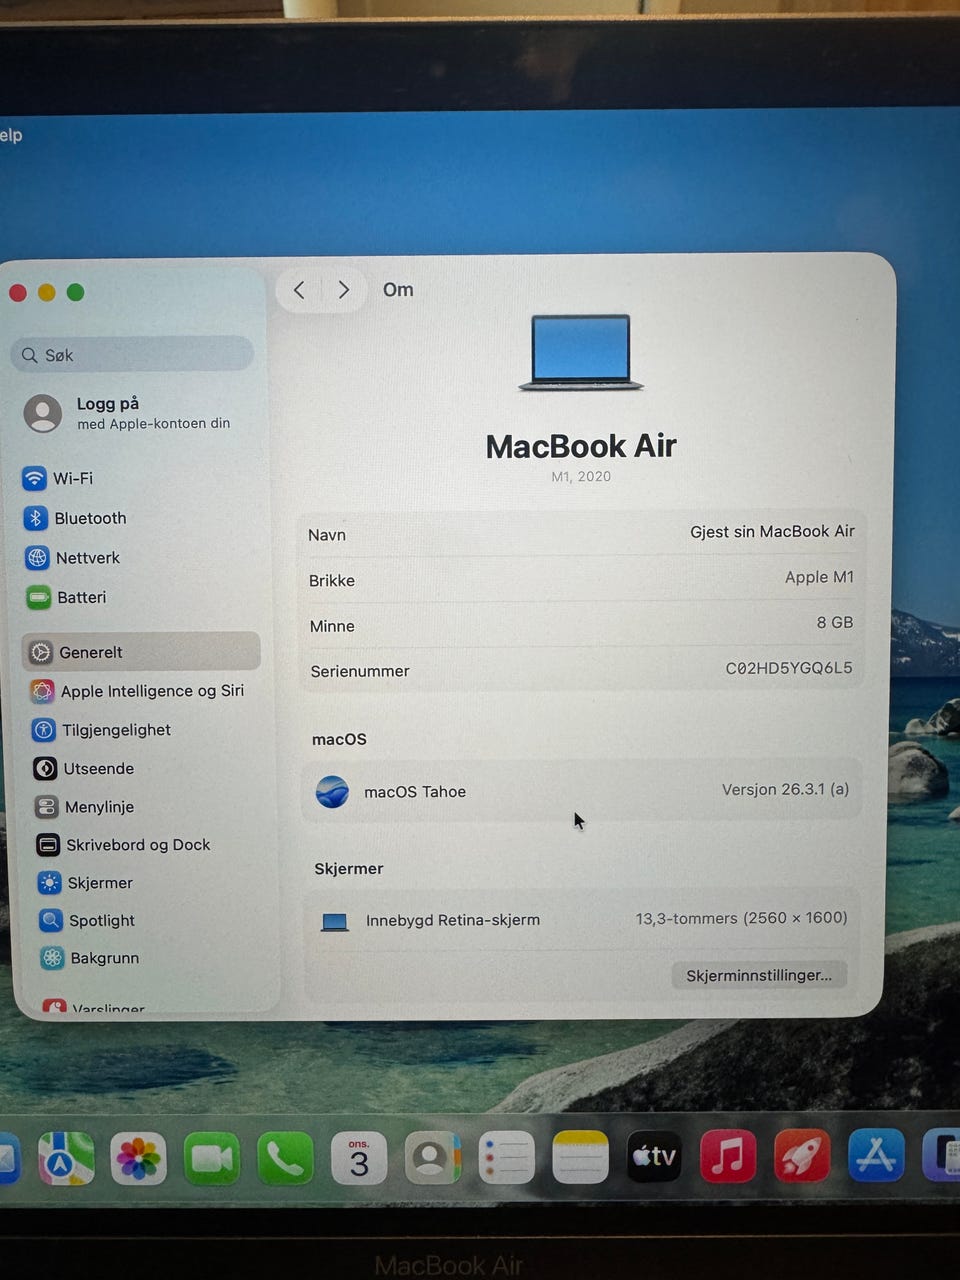This screenshot has width=960, height=1280.
Task: Launch Contacts from the Dock
Action: [432, 1158]
